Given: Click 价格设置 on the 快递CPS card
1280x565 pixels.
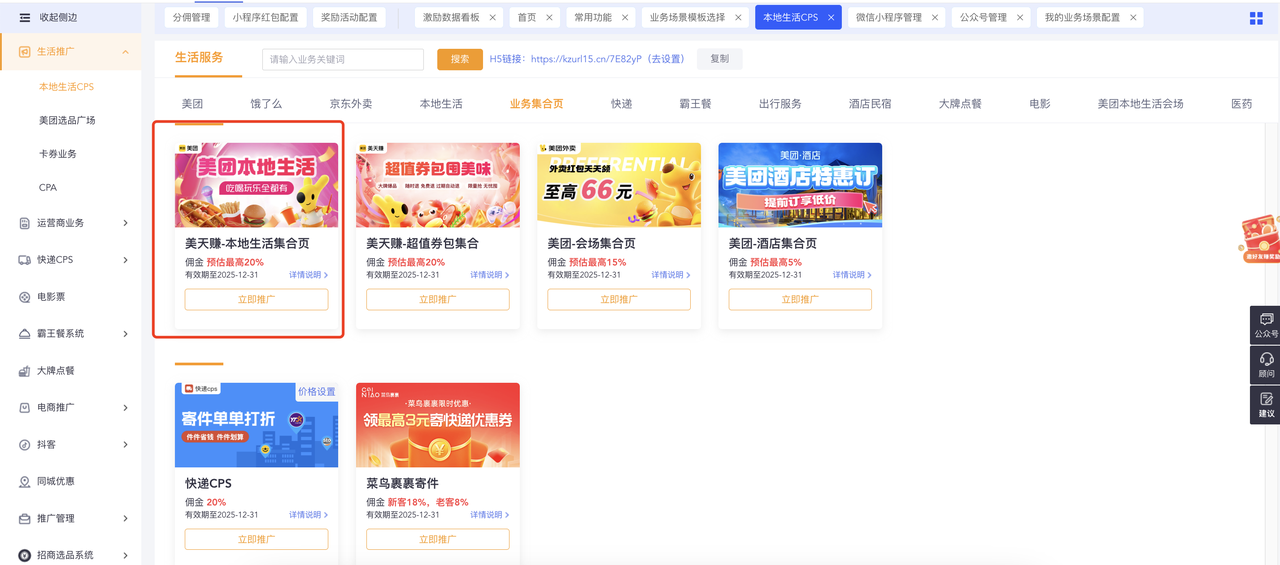Looking at the screenshot, I should 317,392.
